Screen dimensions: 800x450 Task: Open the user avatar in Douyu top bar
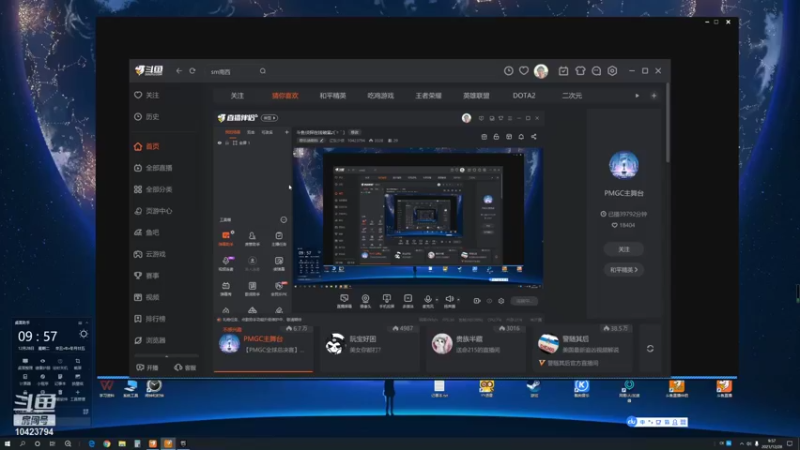tap(541, 71)
